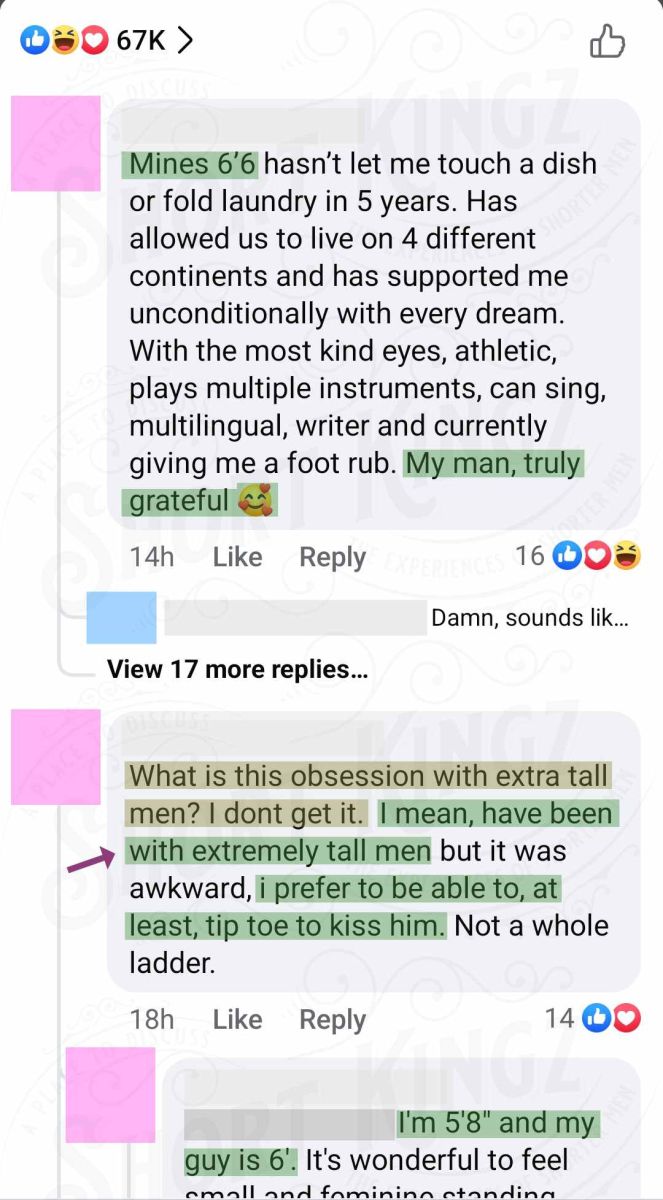Click the blue like reaction icon near 67K
The height and width of the screenshot is (1200, 663).
coord(34,40)
